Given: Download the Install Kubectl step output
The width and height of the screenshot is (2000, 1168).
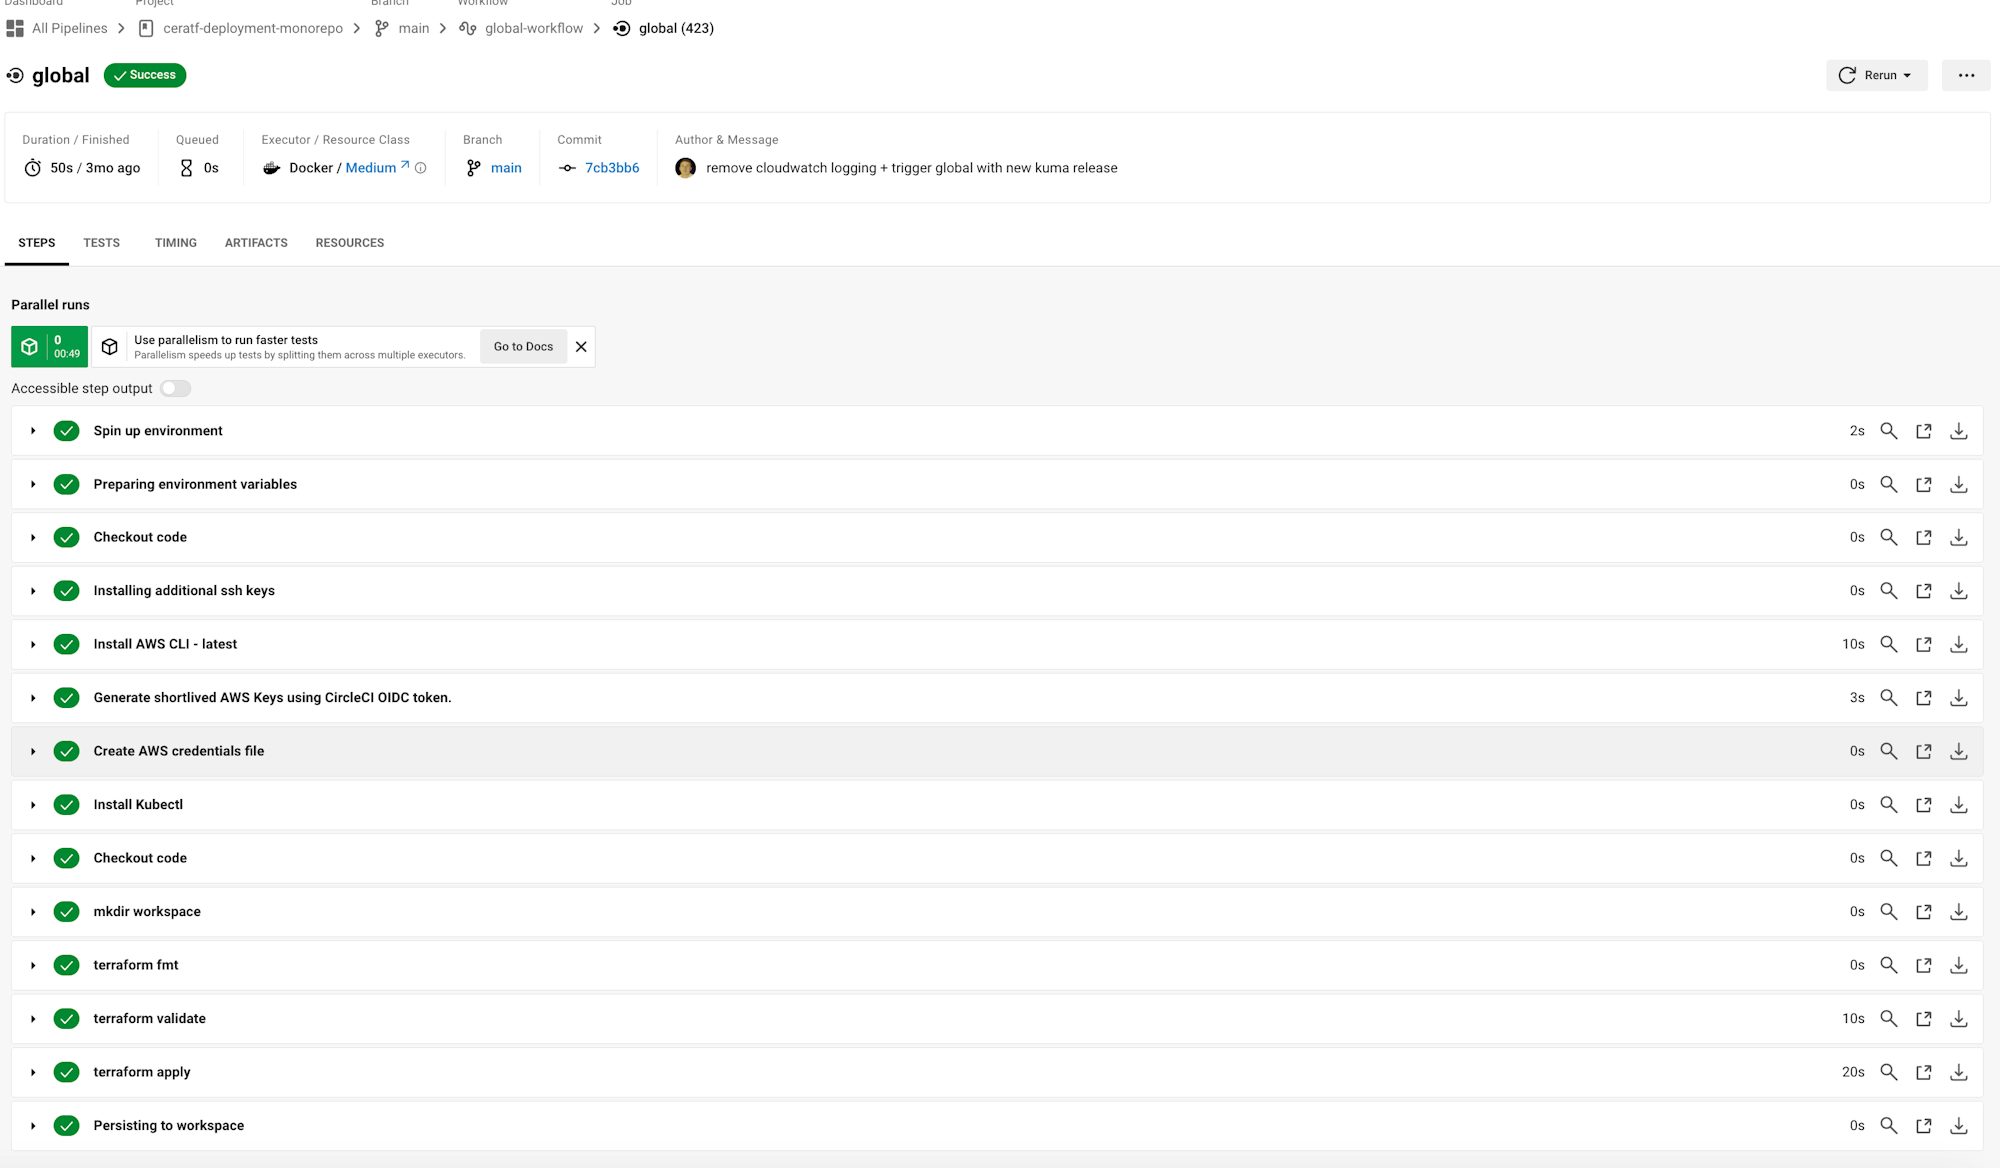Looking at the screenshot, I should click(x=1958, y=804).
